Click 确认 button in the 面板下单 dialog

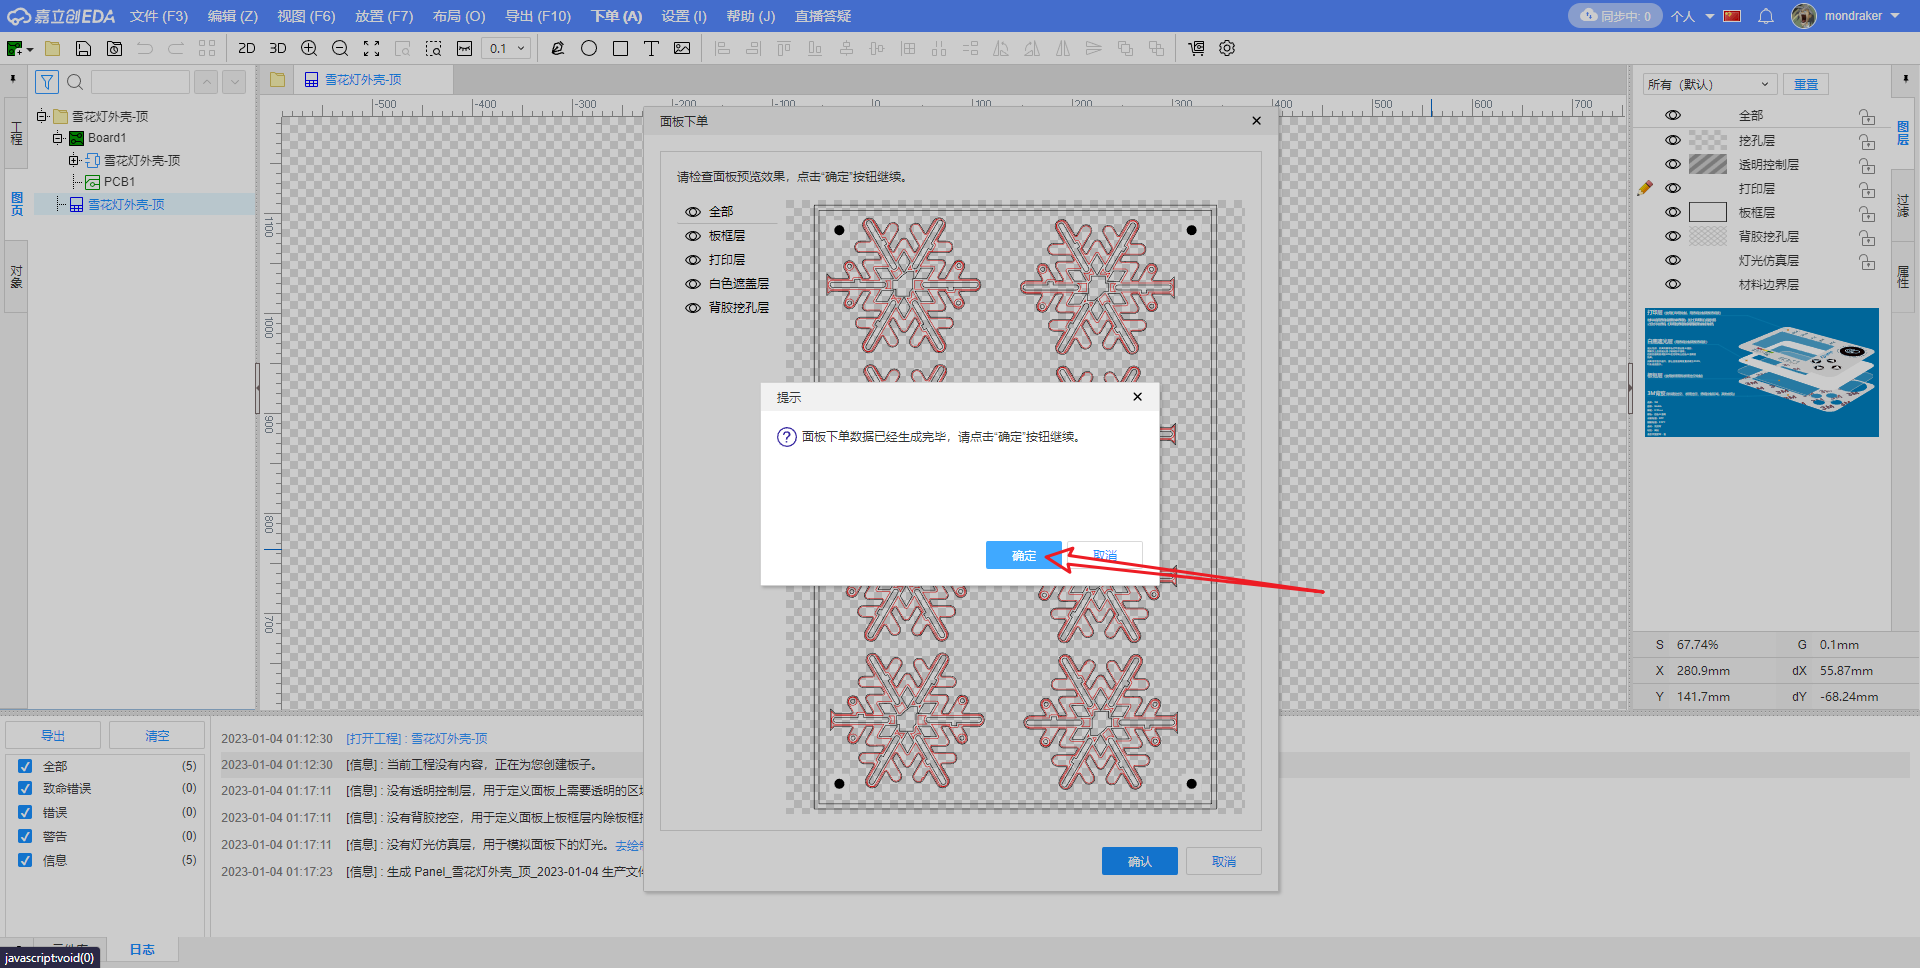pos(1139,861)
